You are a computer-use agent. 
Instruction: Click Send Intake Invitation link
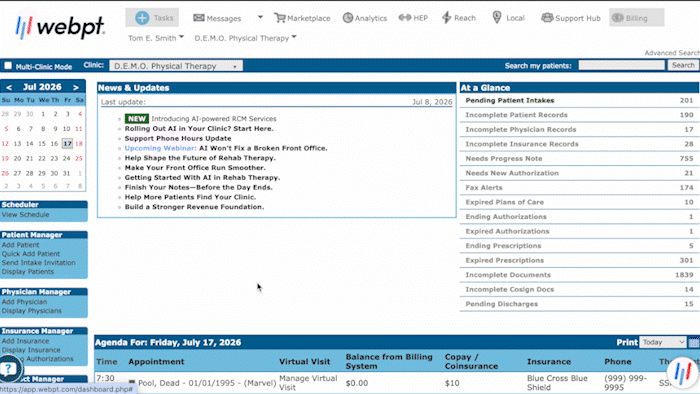[x=38, y=263]
